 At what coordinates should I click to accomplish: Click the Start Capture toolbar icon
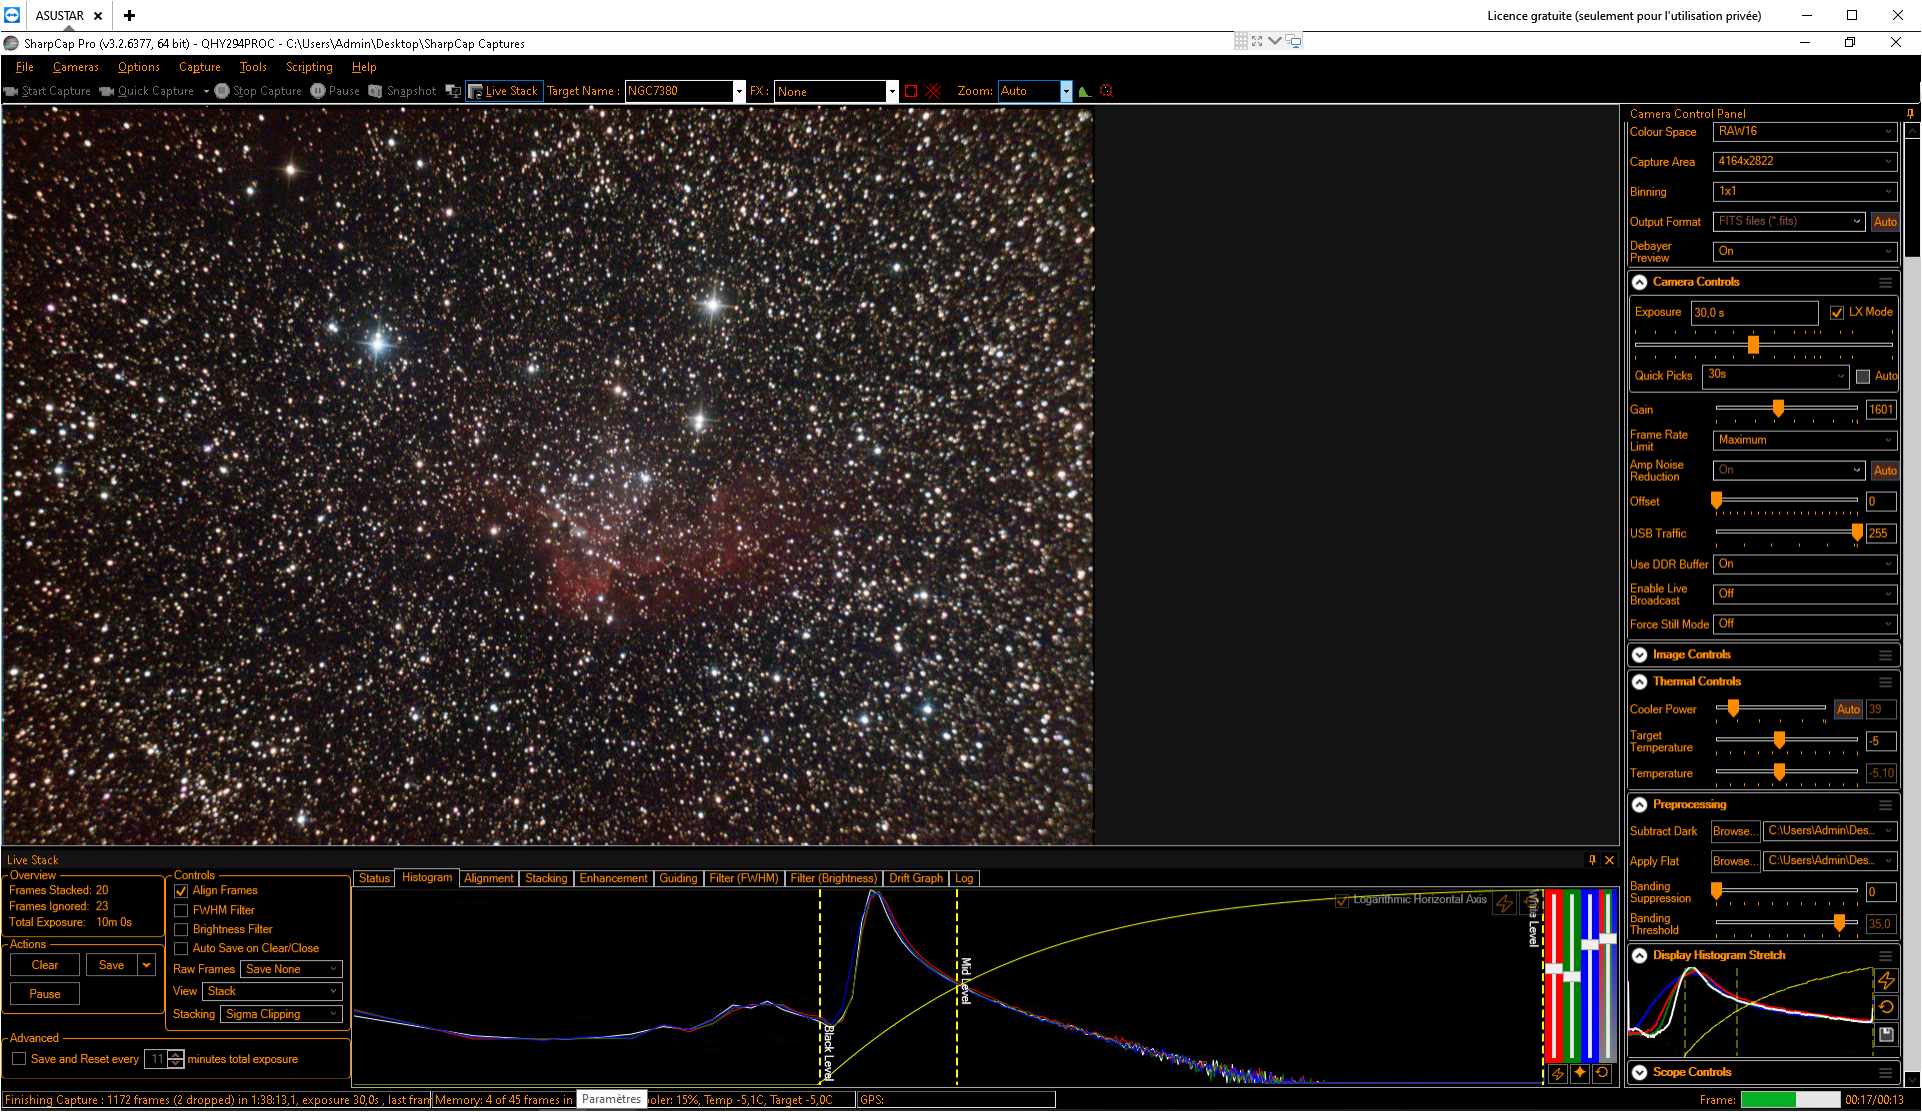pyautogui.click(x=11, y=91)
